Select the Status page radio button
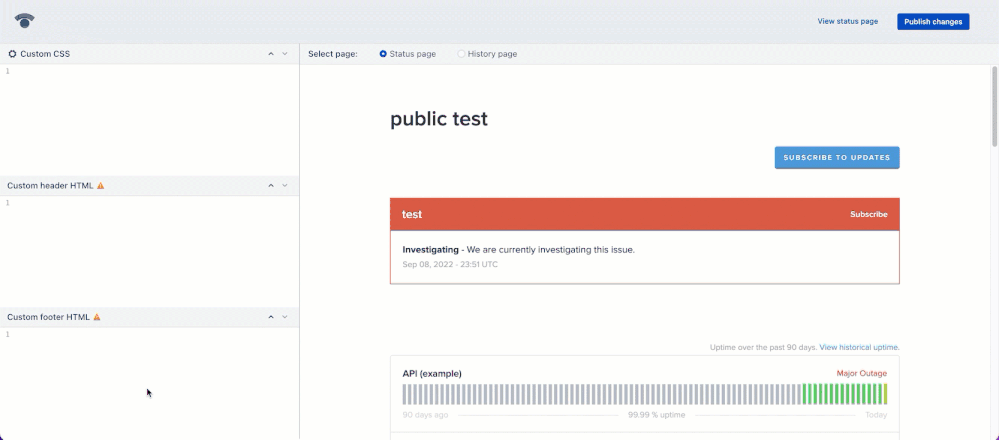 point(383,54)
